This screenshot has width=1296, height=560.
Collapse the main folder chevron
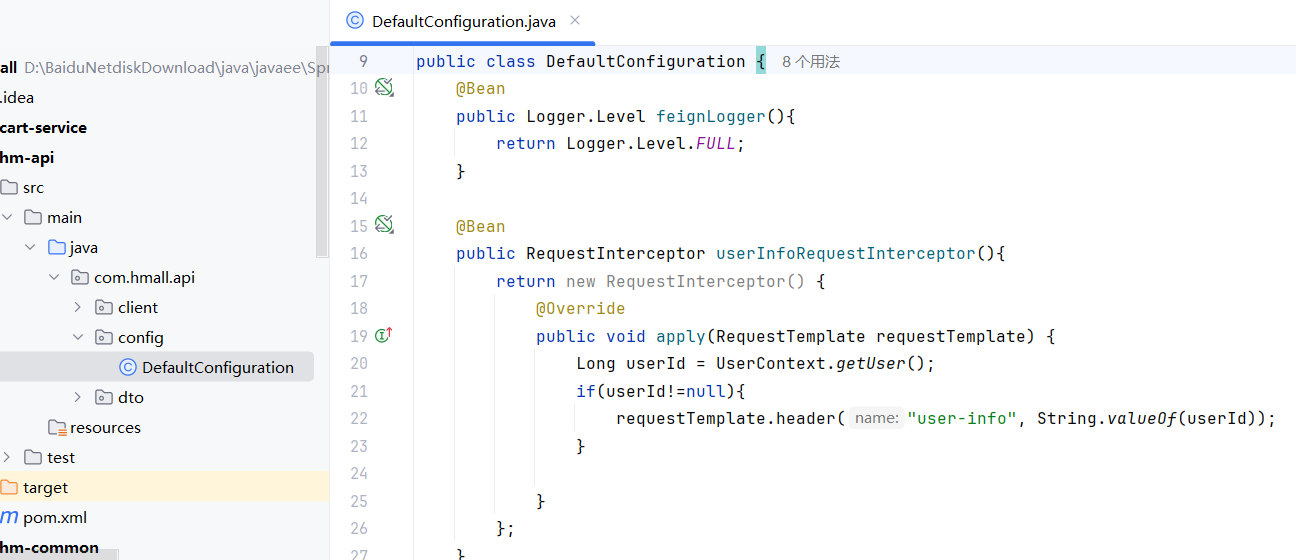[7, 217]
